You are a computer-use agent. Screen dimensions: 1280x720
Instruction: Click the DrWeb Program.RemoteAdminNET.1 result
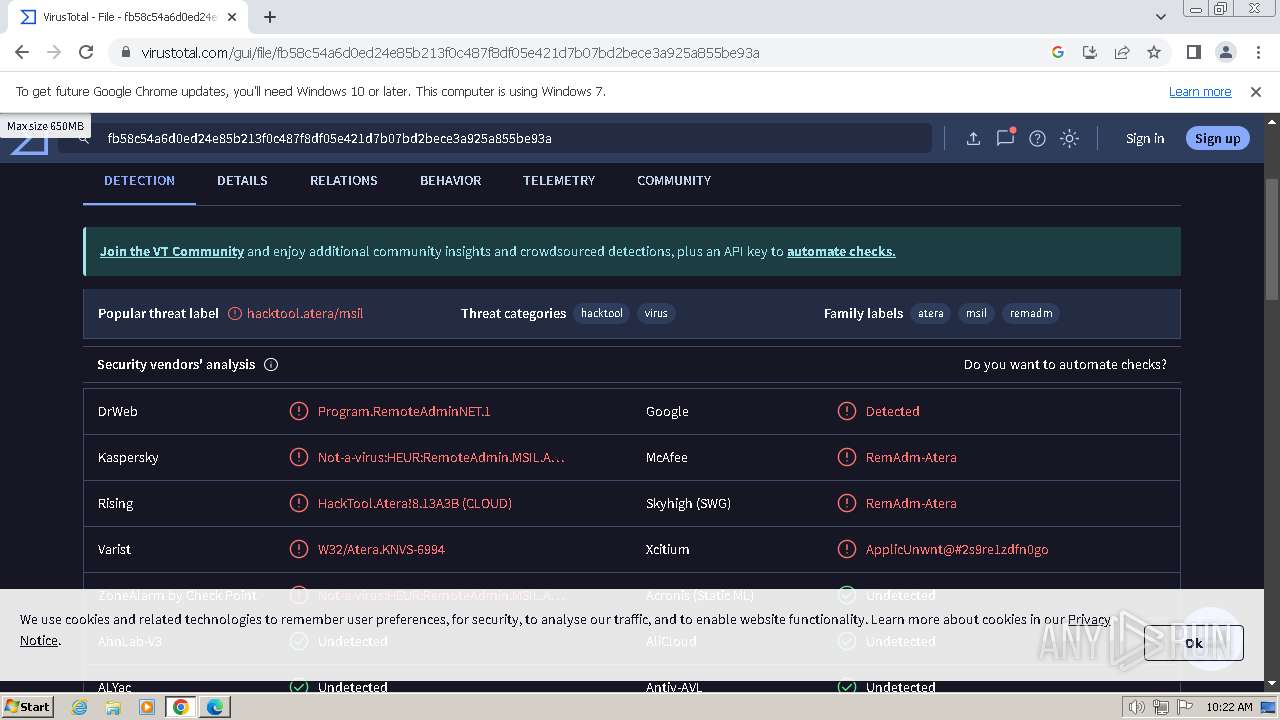[x=404, y=412]
